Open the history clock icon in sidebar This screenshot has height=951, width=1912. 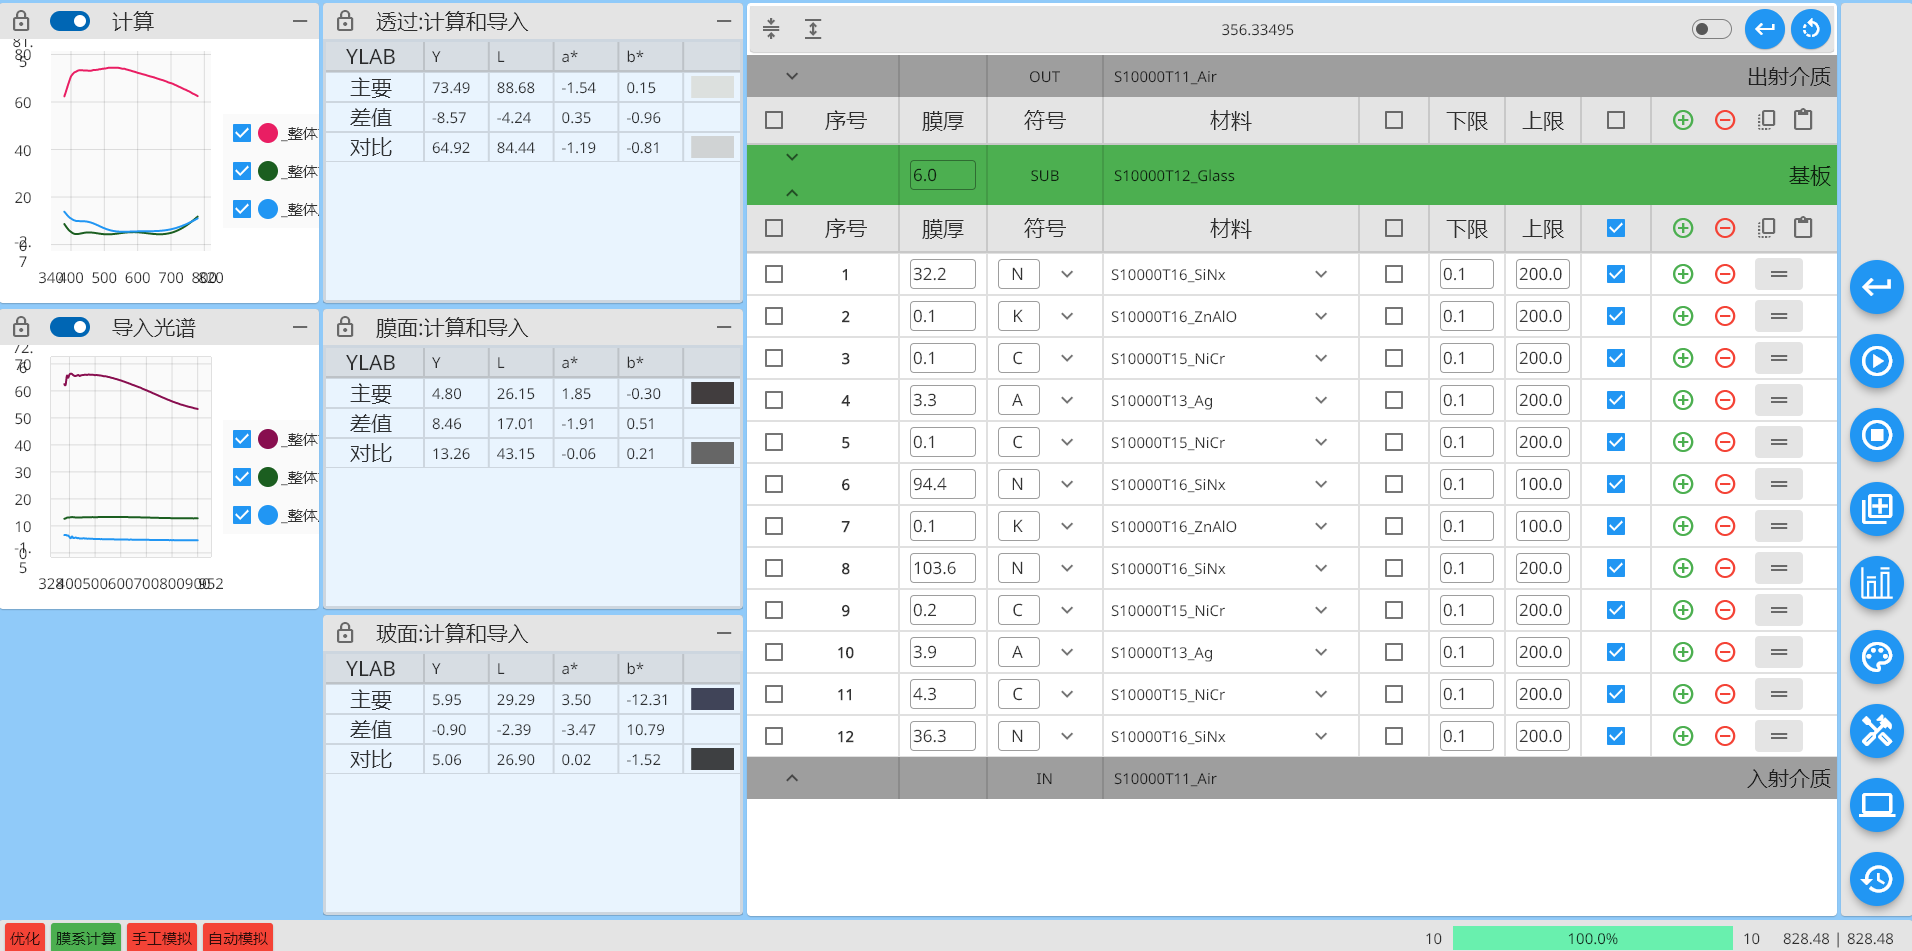point(1876,879)
